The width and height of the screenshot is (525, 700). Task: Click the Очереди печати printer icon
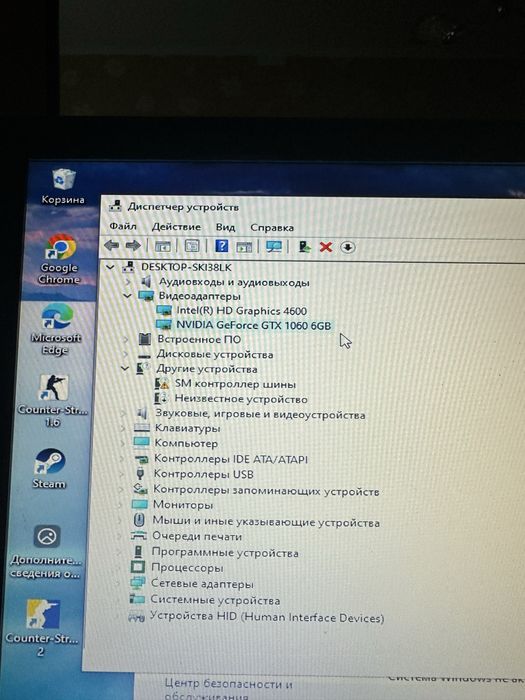139,536
